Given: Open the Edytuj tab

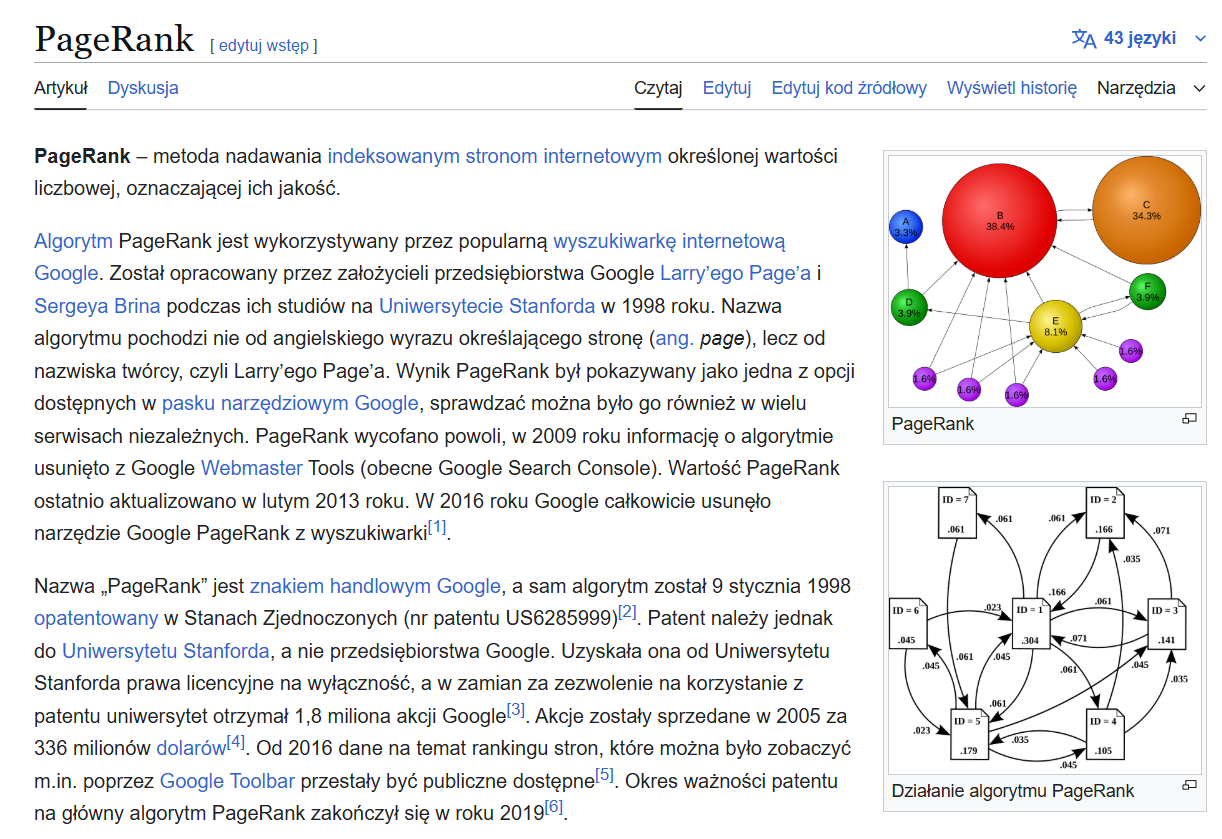Looking at the screenshot, I should [x=727, y=88].
